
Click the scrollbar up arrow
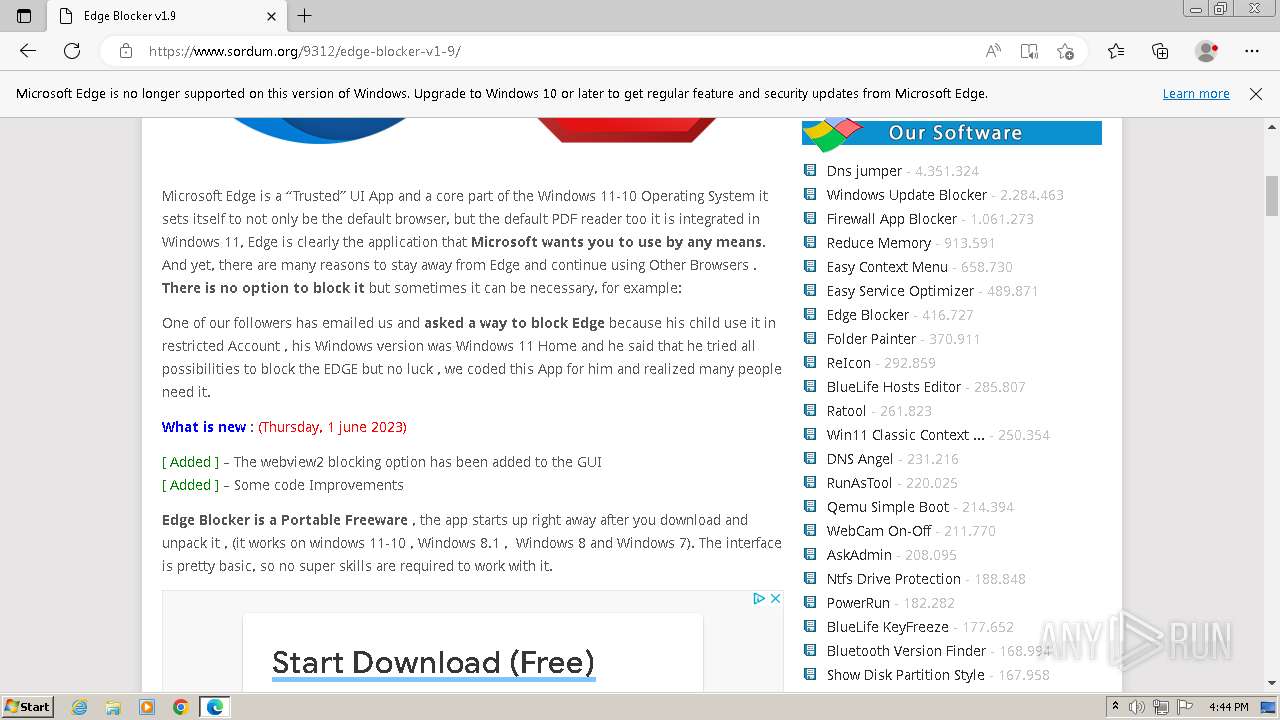click(x=1272, y=126)
